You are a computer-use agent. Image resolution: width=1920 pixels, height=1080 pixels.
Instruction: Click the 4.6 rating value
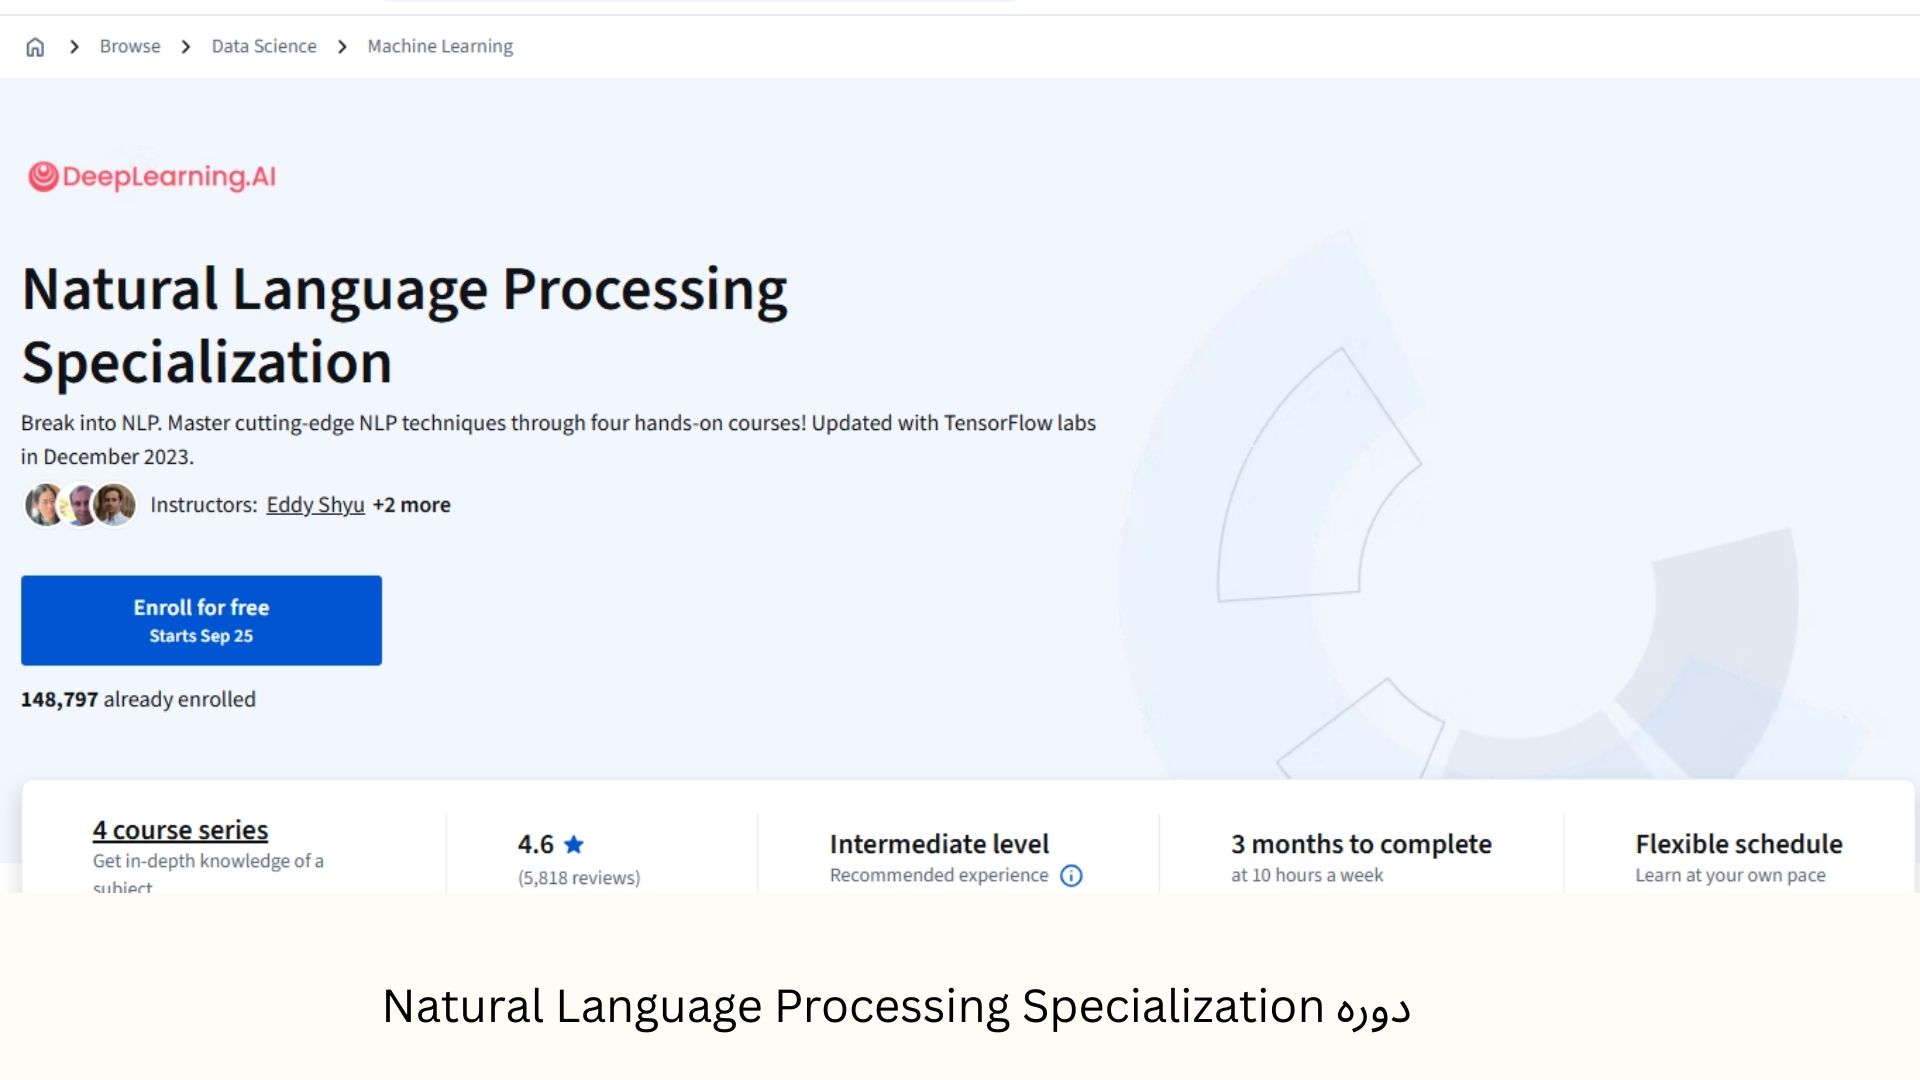click(x=535, y=844)
